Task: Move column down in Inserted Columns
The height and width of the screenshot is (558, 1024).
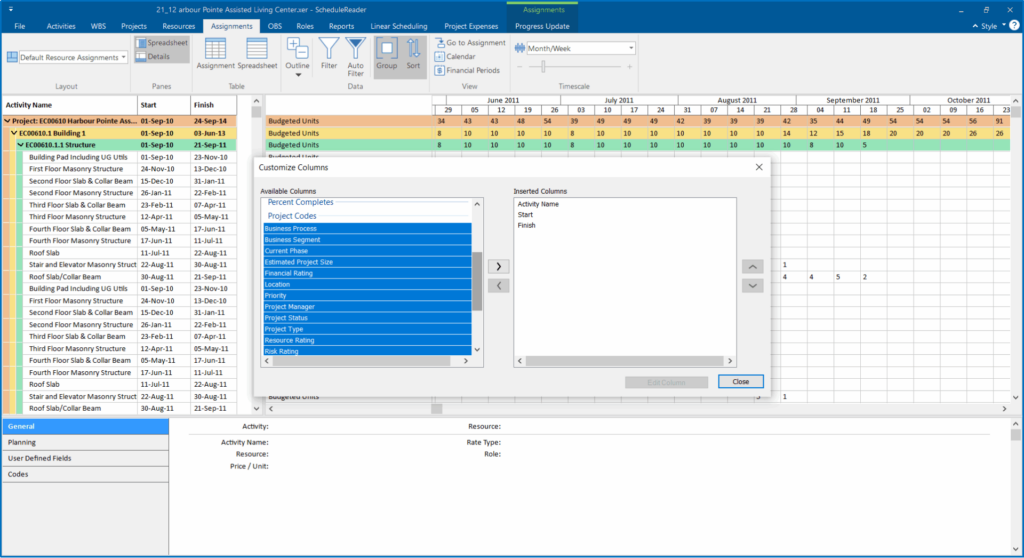Action: 752,286
